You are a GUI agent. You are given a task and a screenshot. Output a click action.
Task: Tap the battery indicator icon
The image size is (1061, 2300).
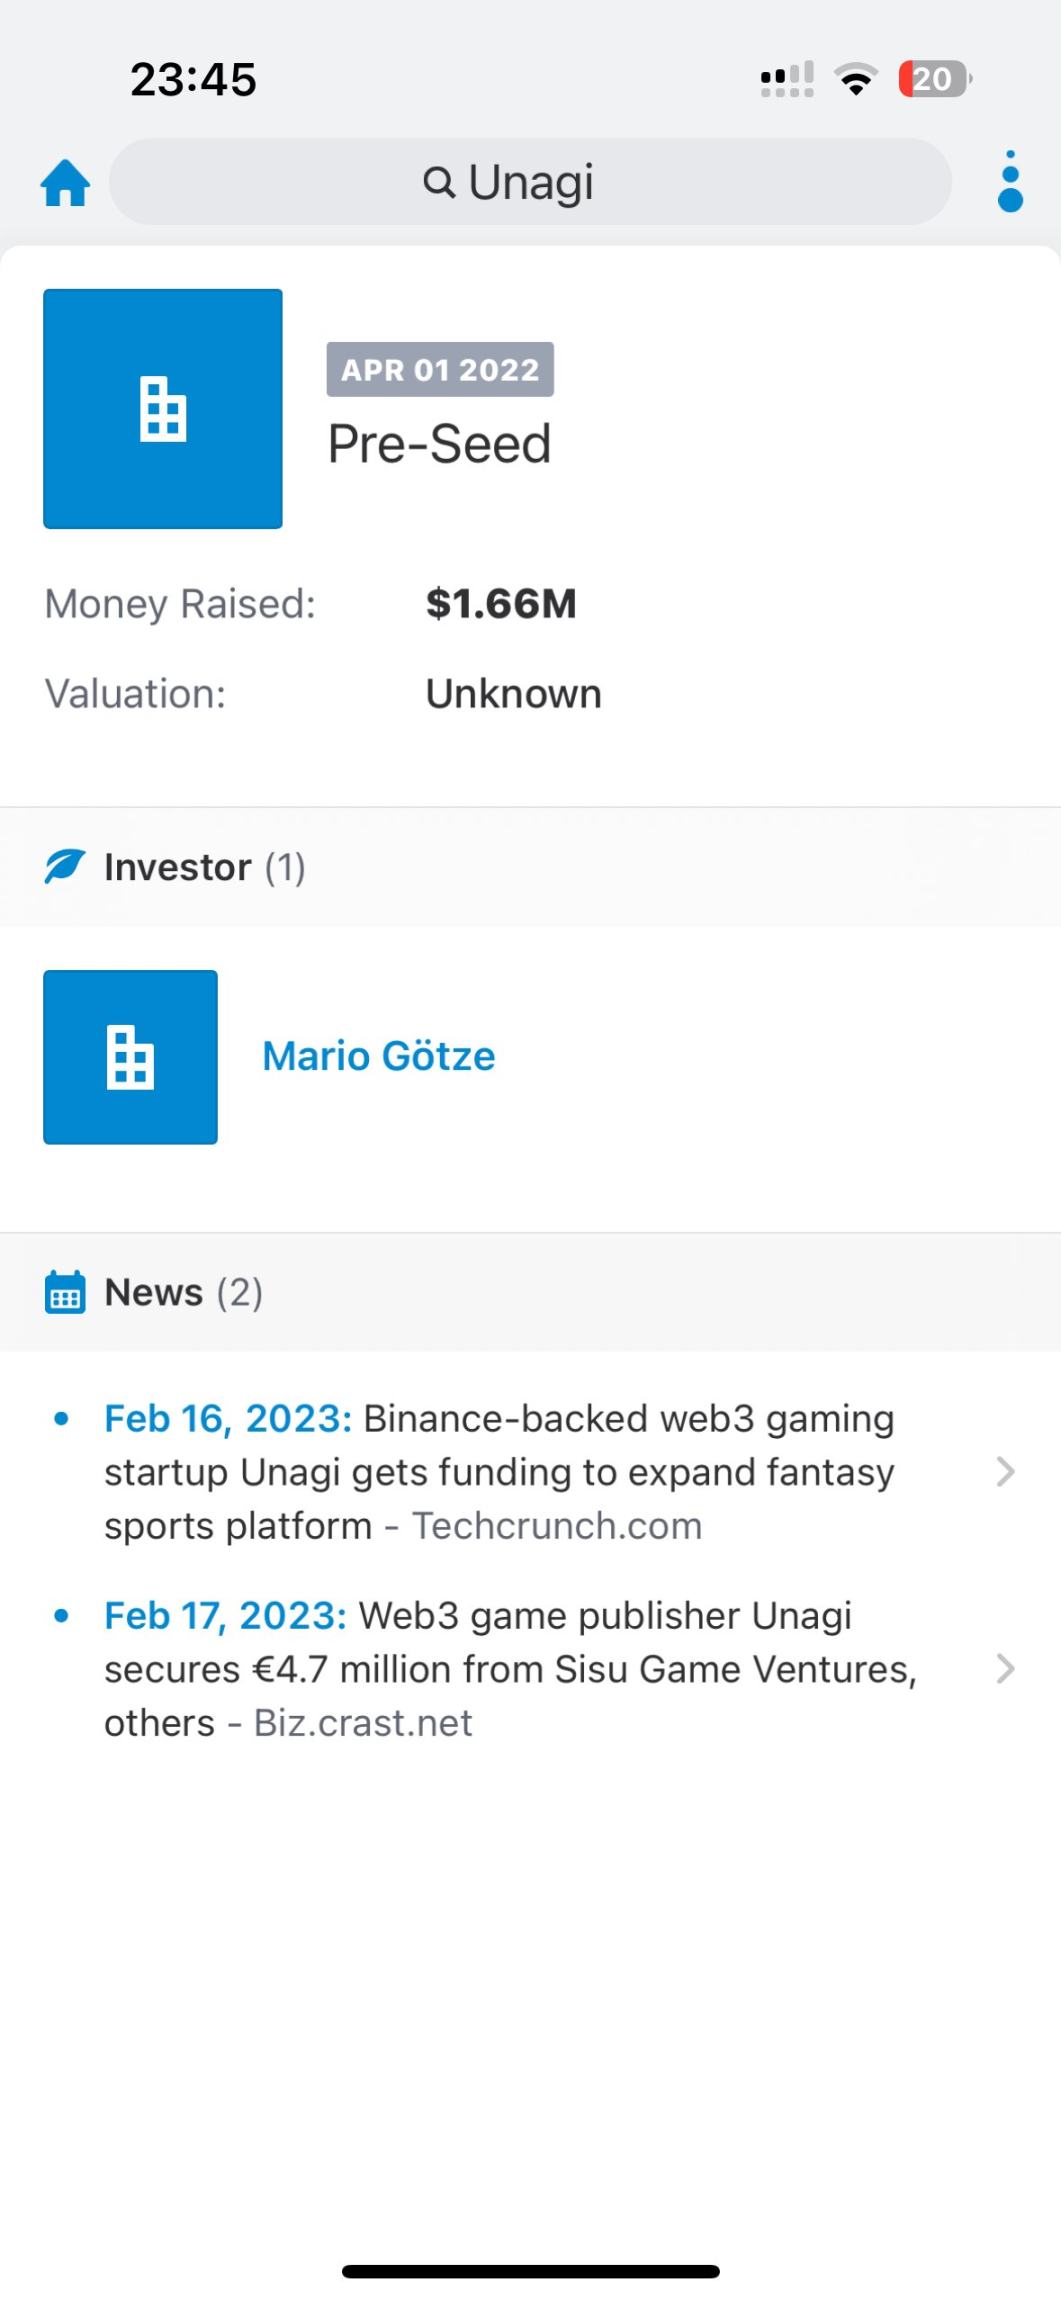pos(934,79)
